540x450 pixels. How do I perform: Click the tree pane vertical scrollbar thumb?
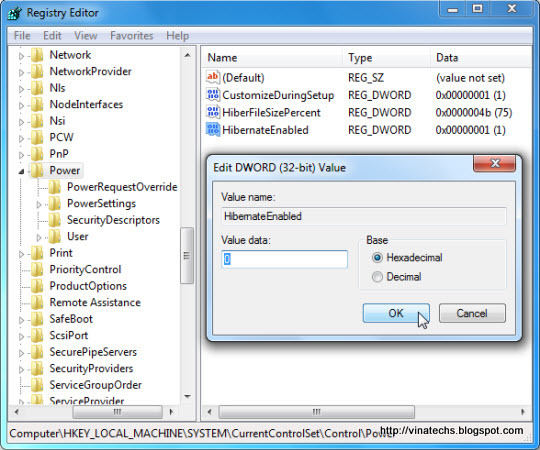pyautogui.click(x=187, y=255)
